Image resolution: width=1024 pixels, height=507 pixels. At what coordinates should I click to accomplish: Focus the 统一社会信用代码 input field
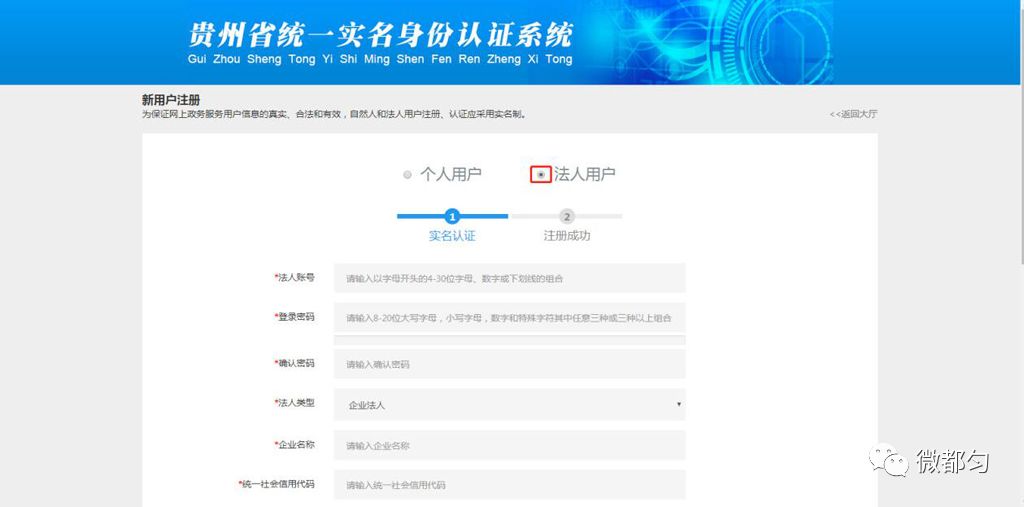[x=509, y=485]
